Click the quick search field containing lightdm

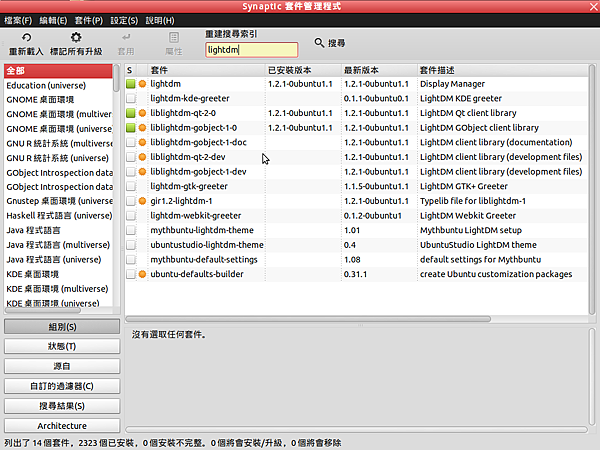coord(251,50)
